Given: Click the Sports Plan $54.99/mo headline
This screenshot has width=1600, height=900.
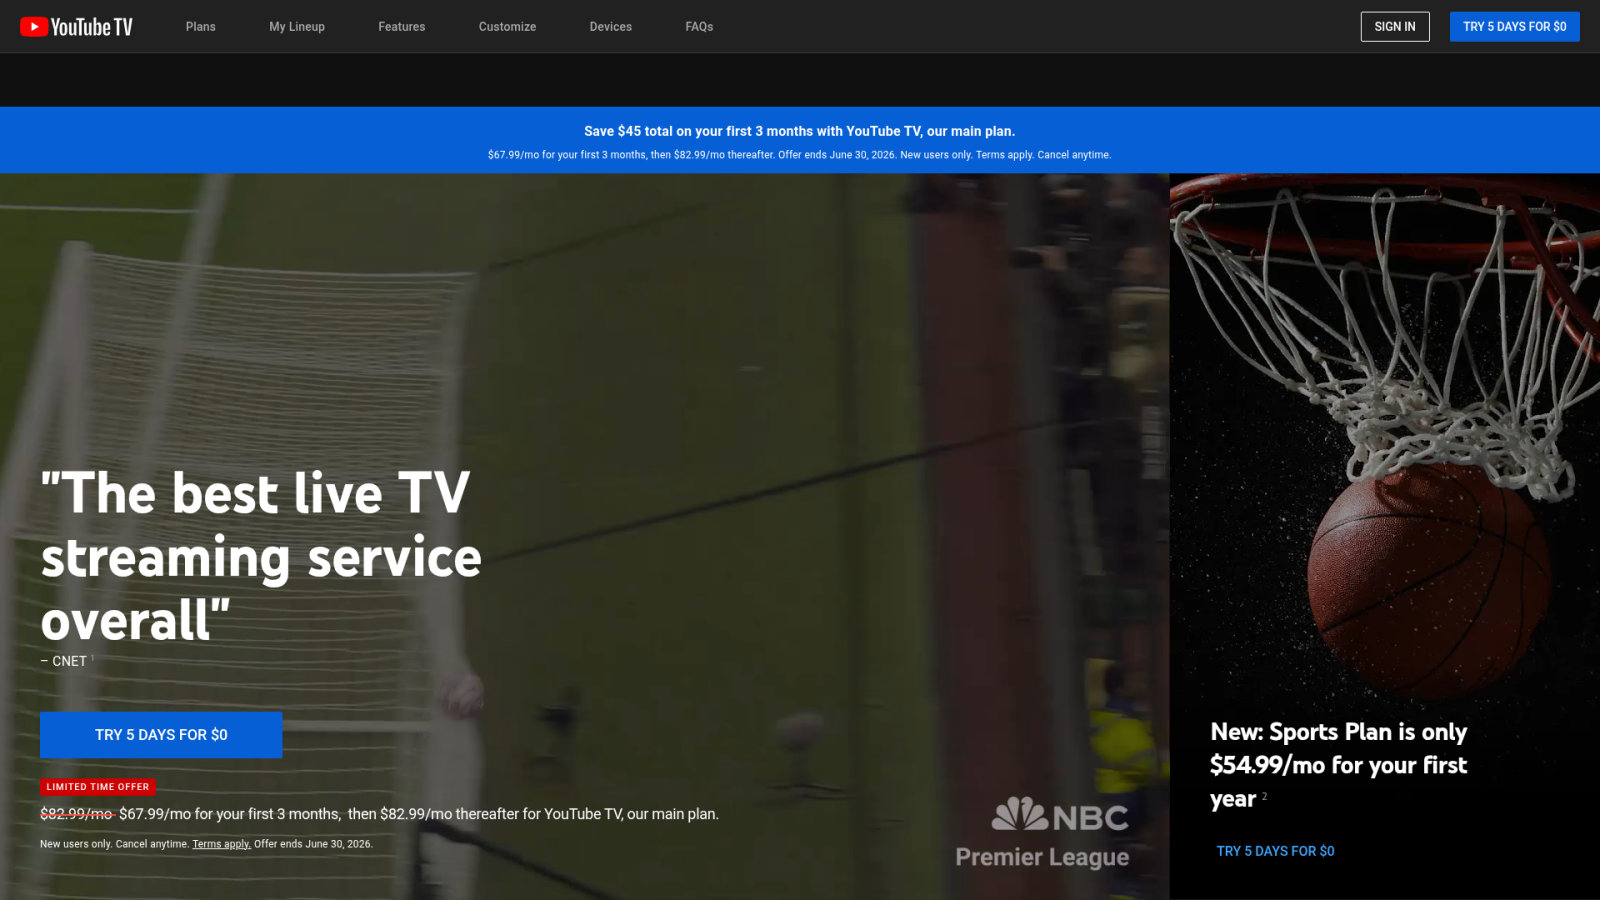Looking at the screenshot, I should point(1338,765).
